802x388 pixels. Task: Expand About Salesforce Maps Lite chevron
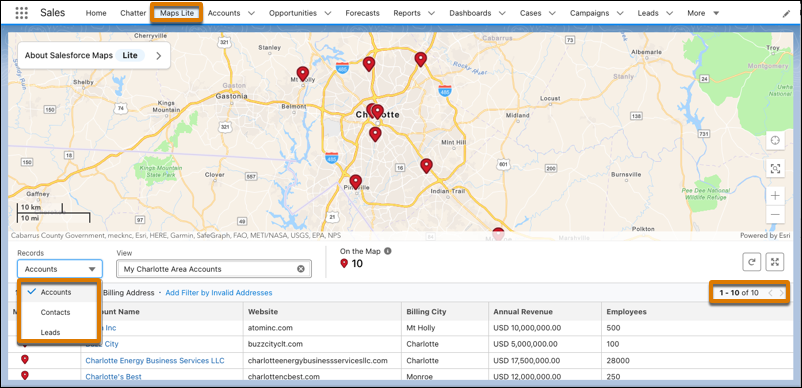159,56
